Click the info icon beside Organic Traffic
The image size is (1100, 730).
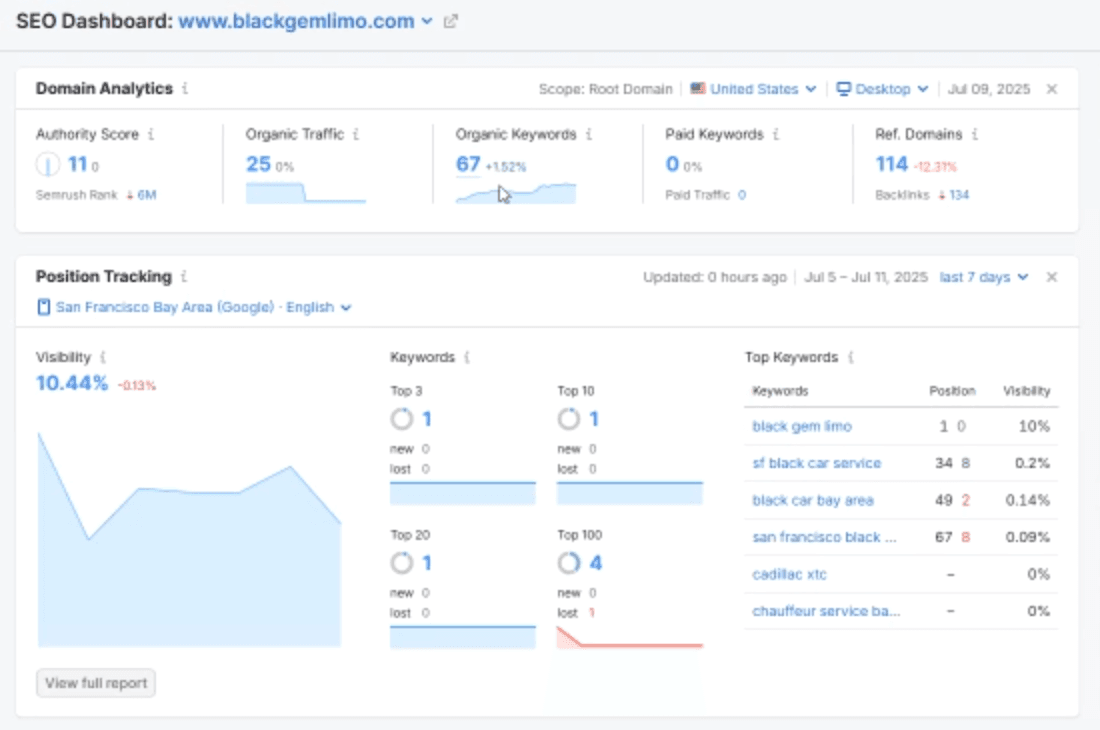[x=356, y=134]
